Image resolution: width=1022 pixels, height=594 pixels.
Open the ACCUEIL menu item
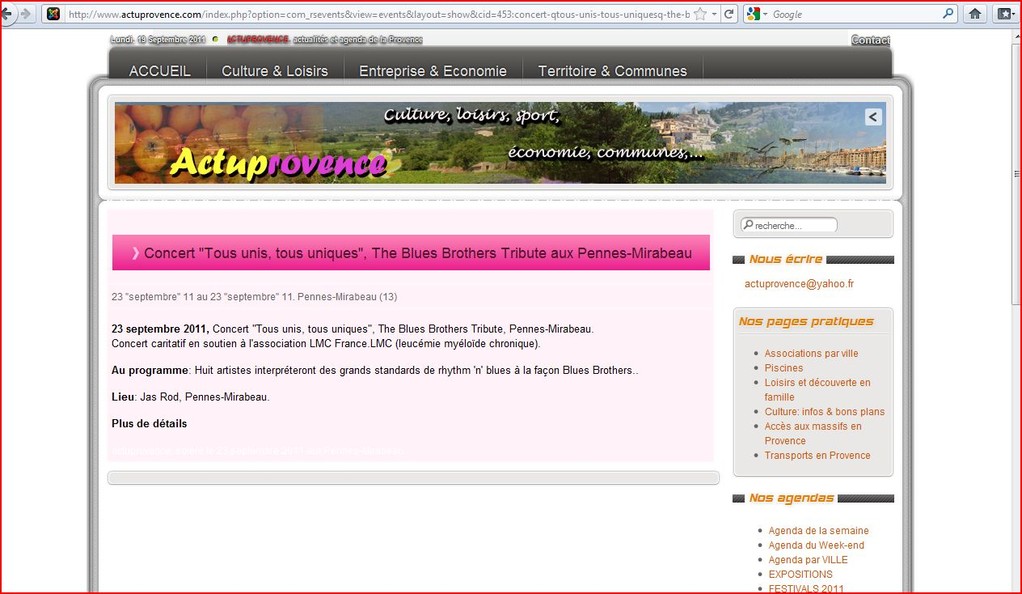click(x=160, y=71)
